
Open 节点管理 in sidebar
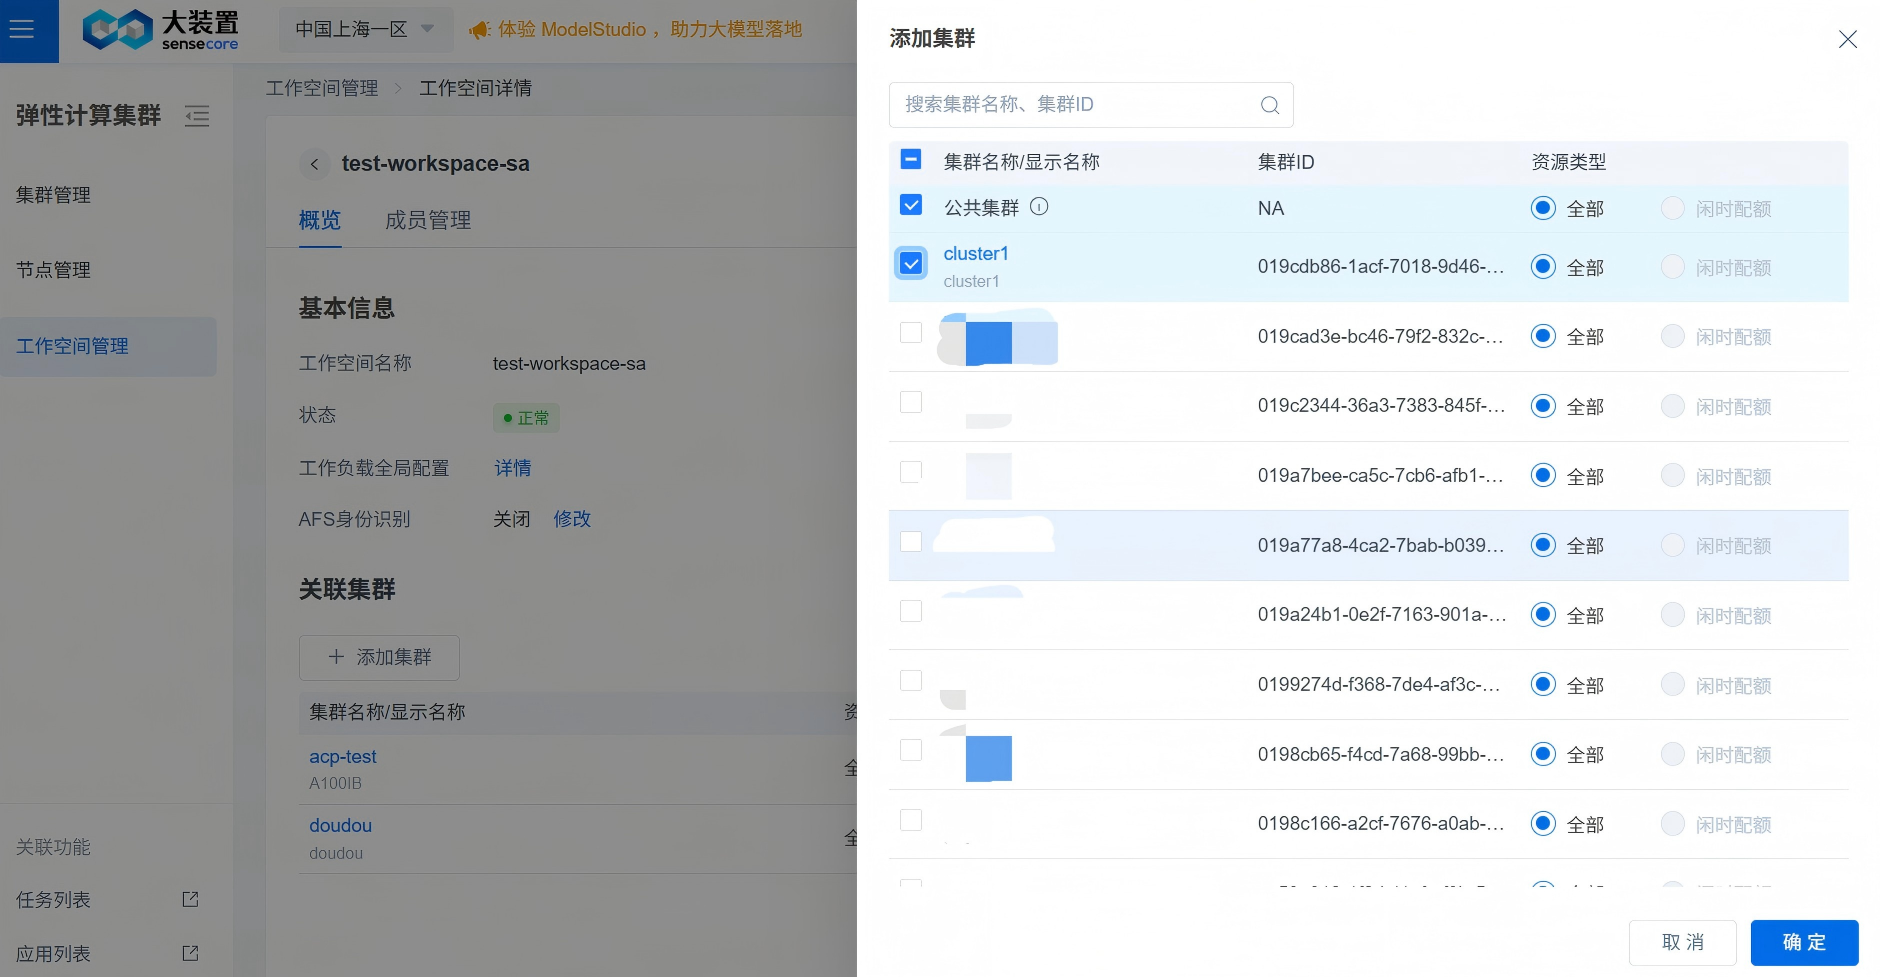click(54, 270)
